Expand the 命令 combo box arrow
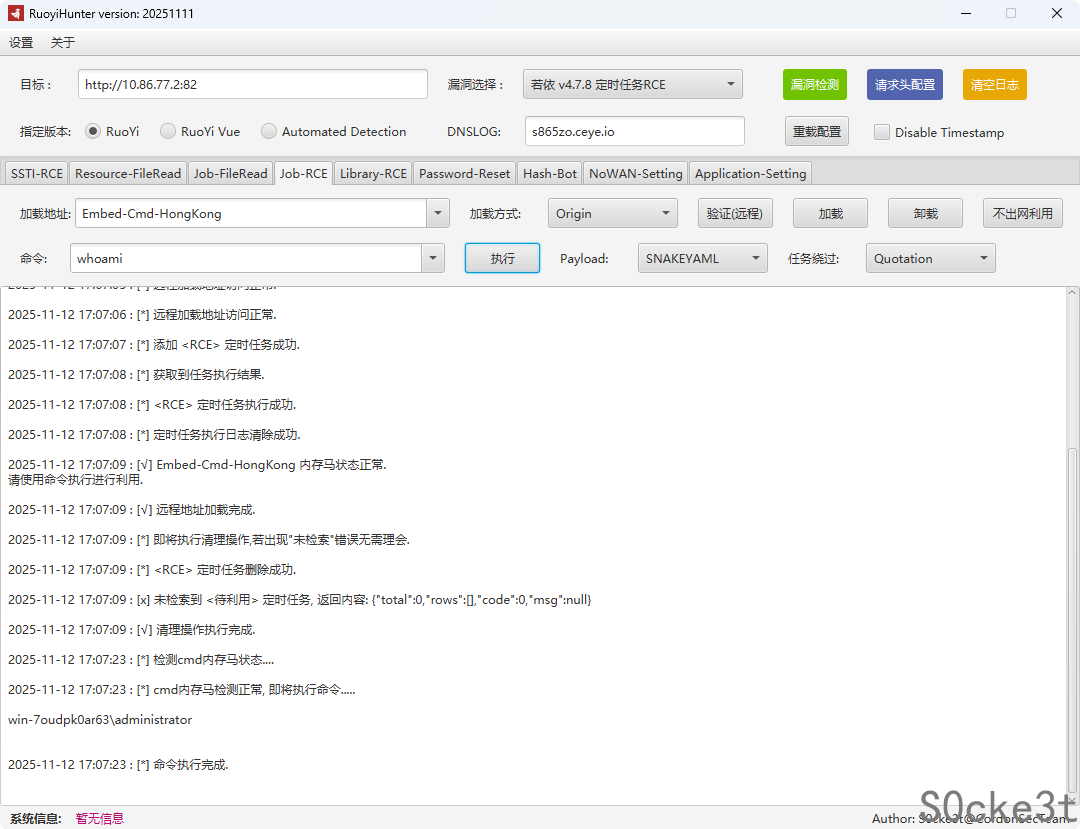This screenshot has width=1080, height=829. 433,258
